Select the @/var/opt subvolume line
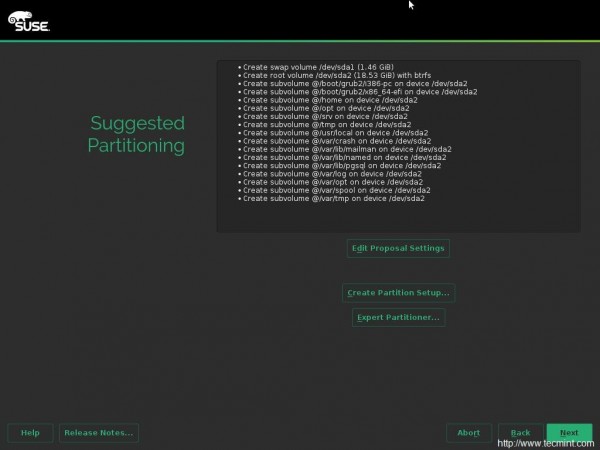 [x=333, y=182]
